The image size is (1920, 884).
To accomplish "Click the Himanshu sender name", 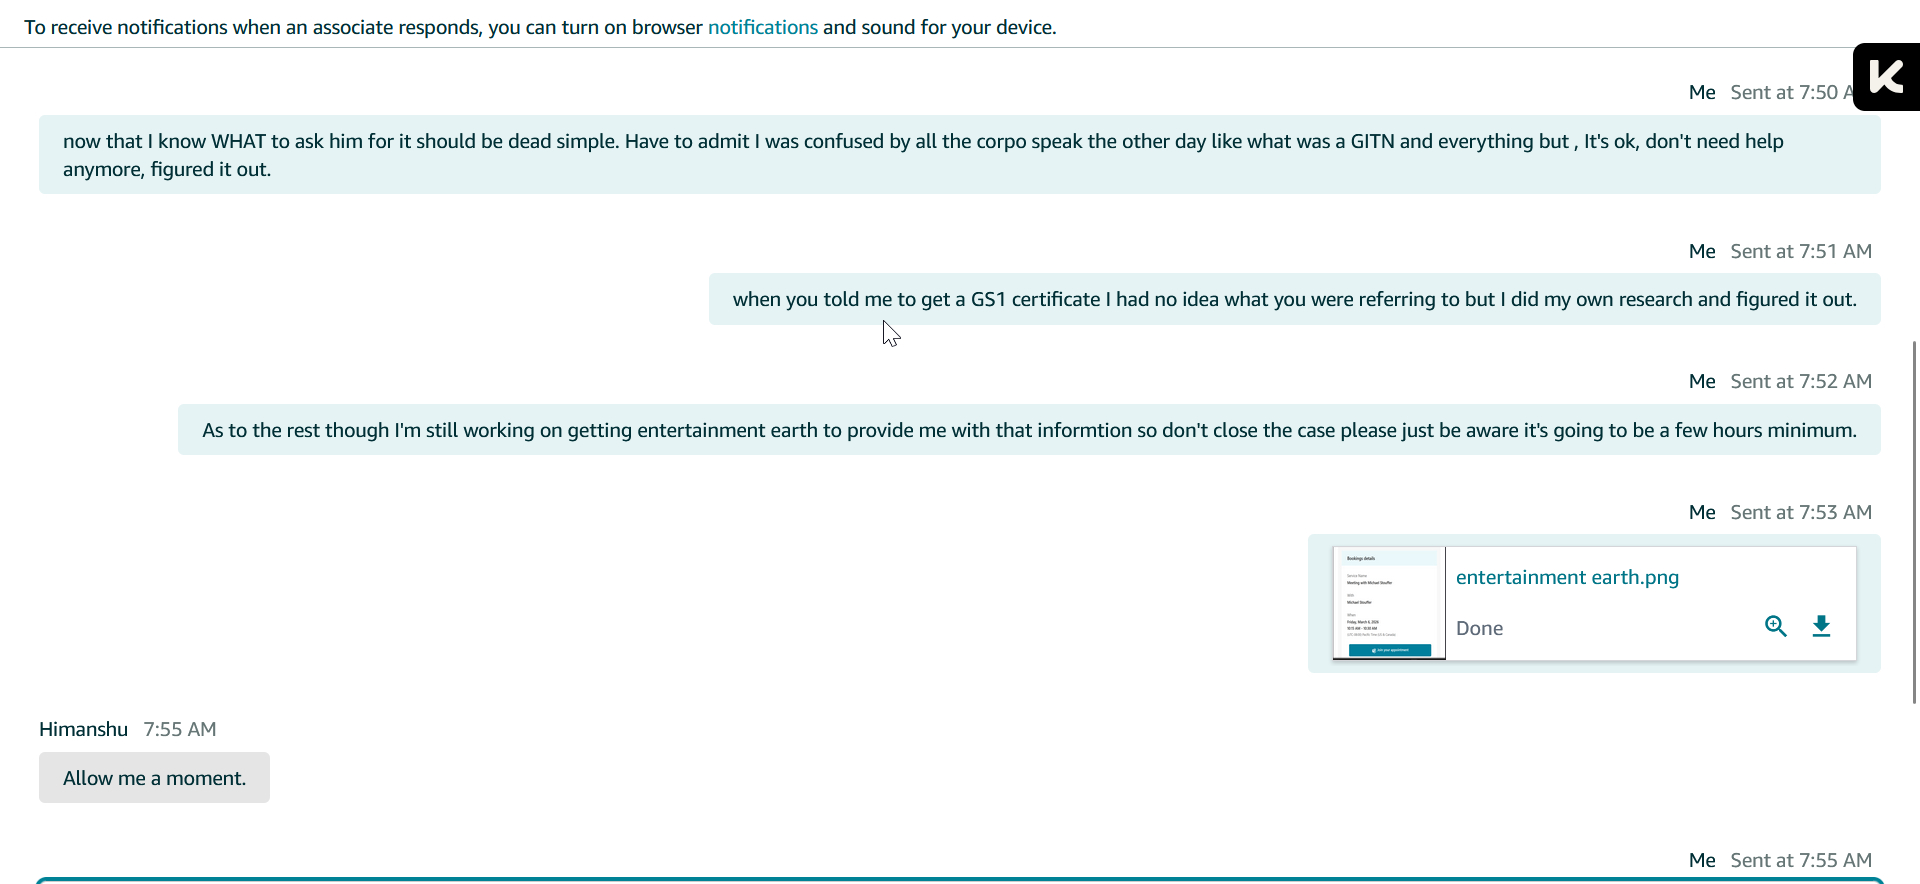I will click(83, 729).
